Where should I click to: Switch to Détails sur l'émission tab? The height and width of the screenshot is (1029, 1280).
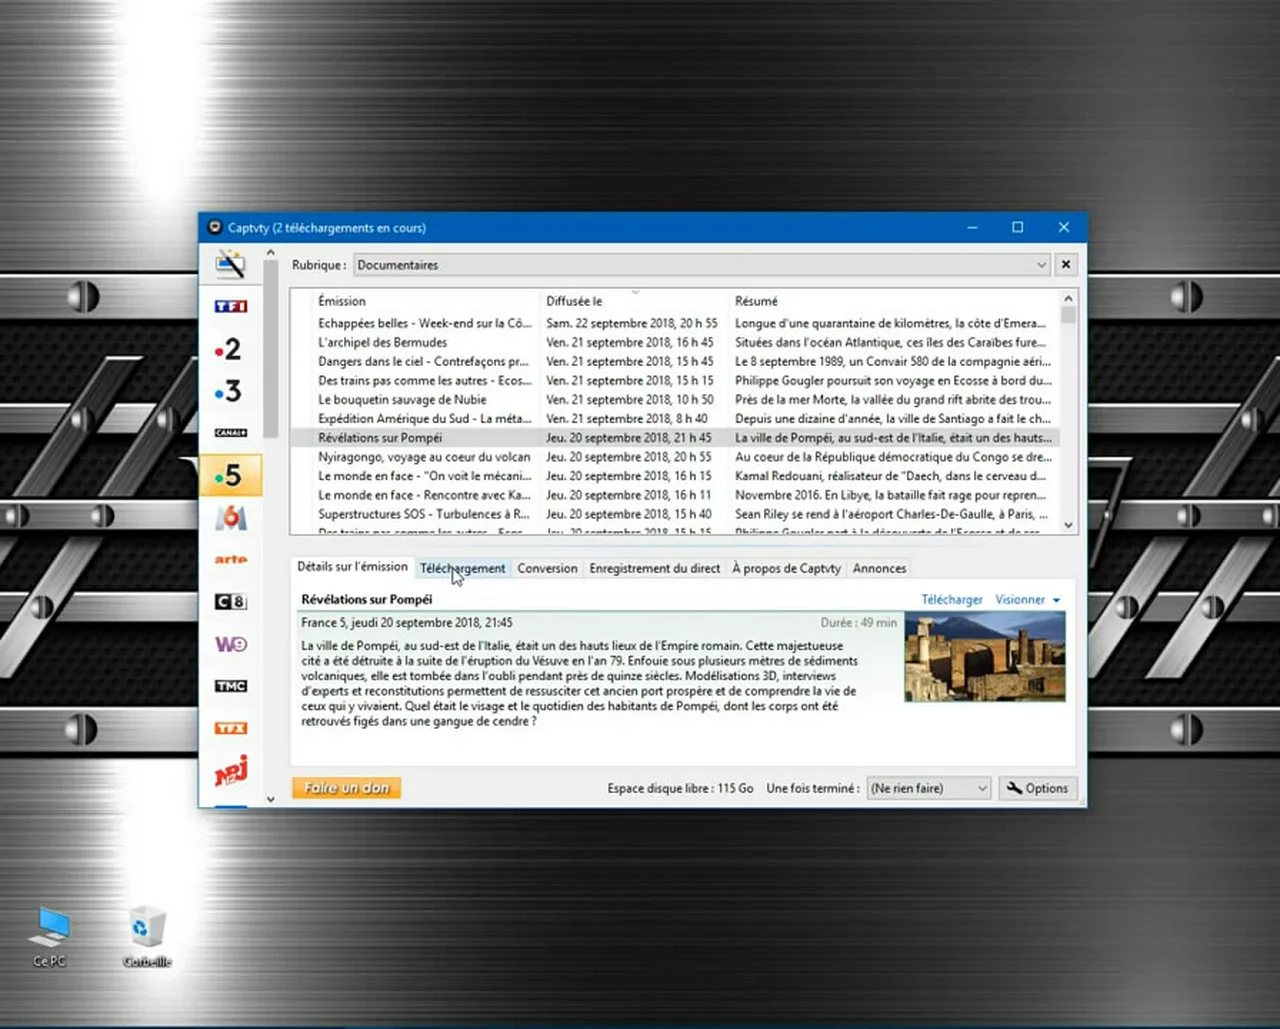click(352, 567)
